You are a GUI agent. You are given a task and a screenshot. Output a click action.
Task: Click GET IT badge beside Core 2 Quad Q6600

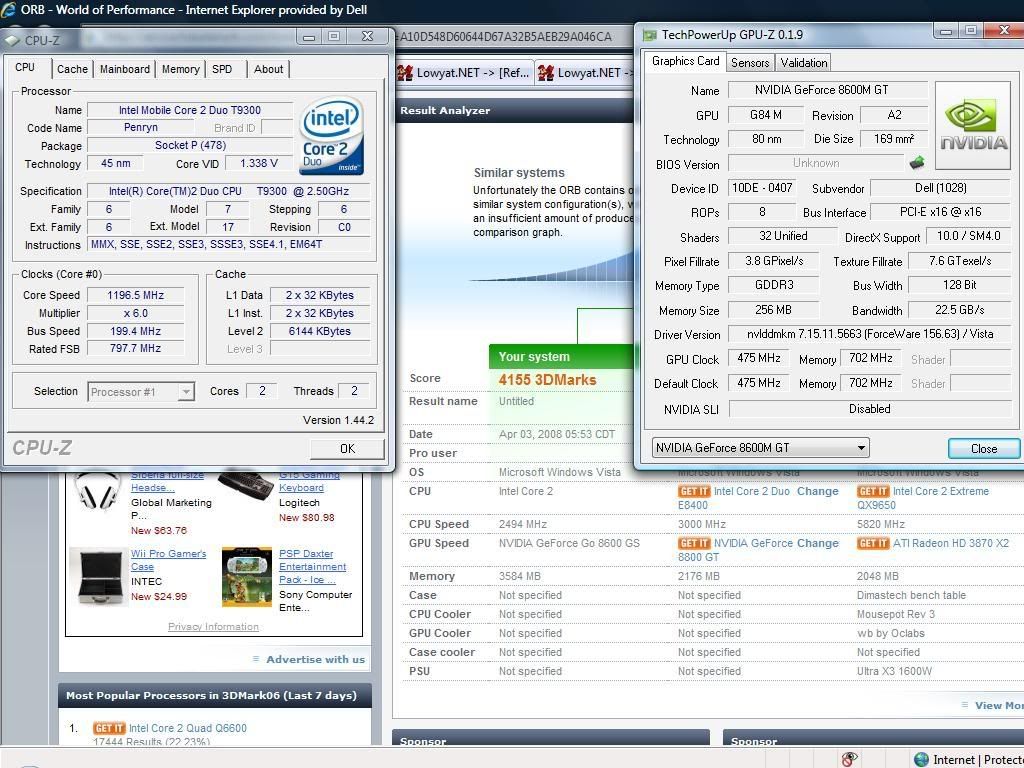click(109, 729)
